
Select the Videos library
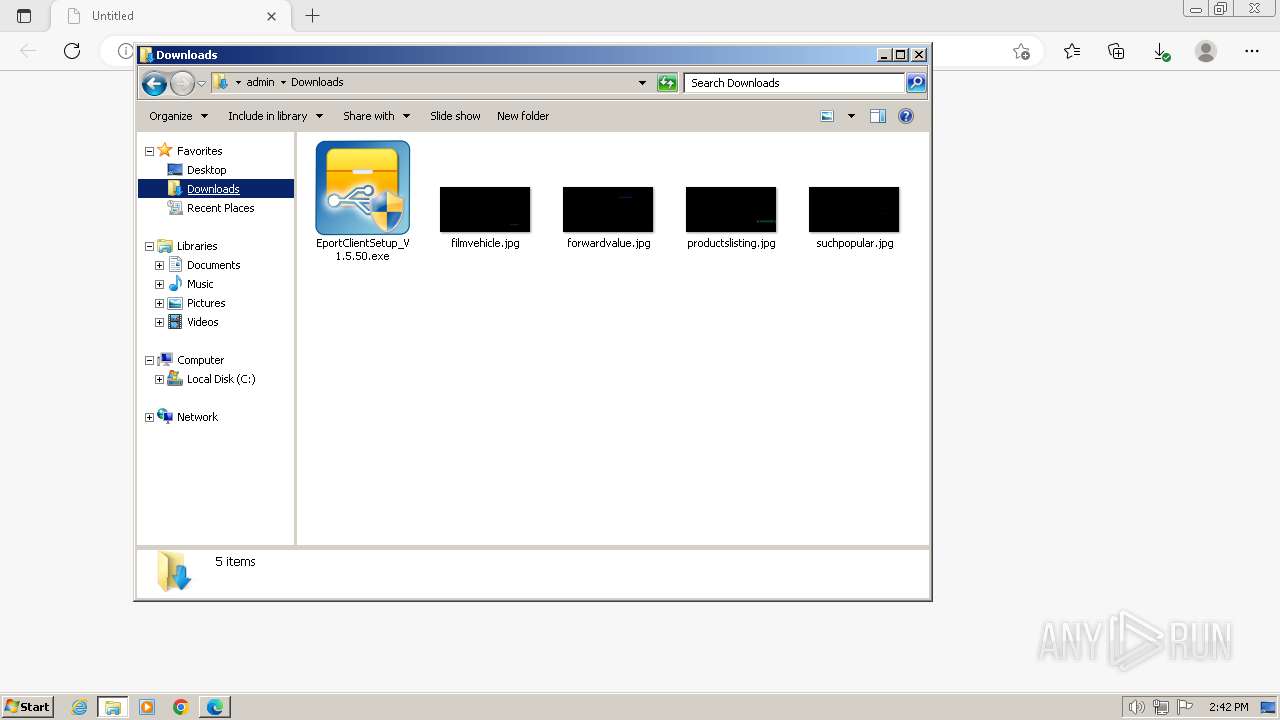[x=202, y=322]
